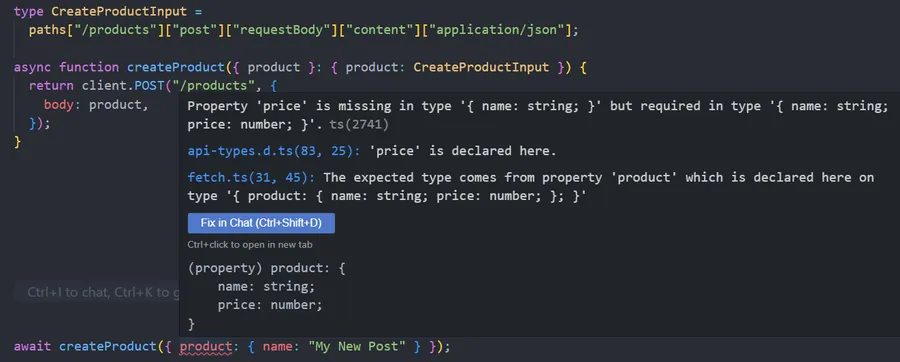
Task: Click the "application/json" string in type path
Action: click(497, 30)
